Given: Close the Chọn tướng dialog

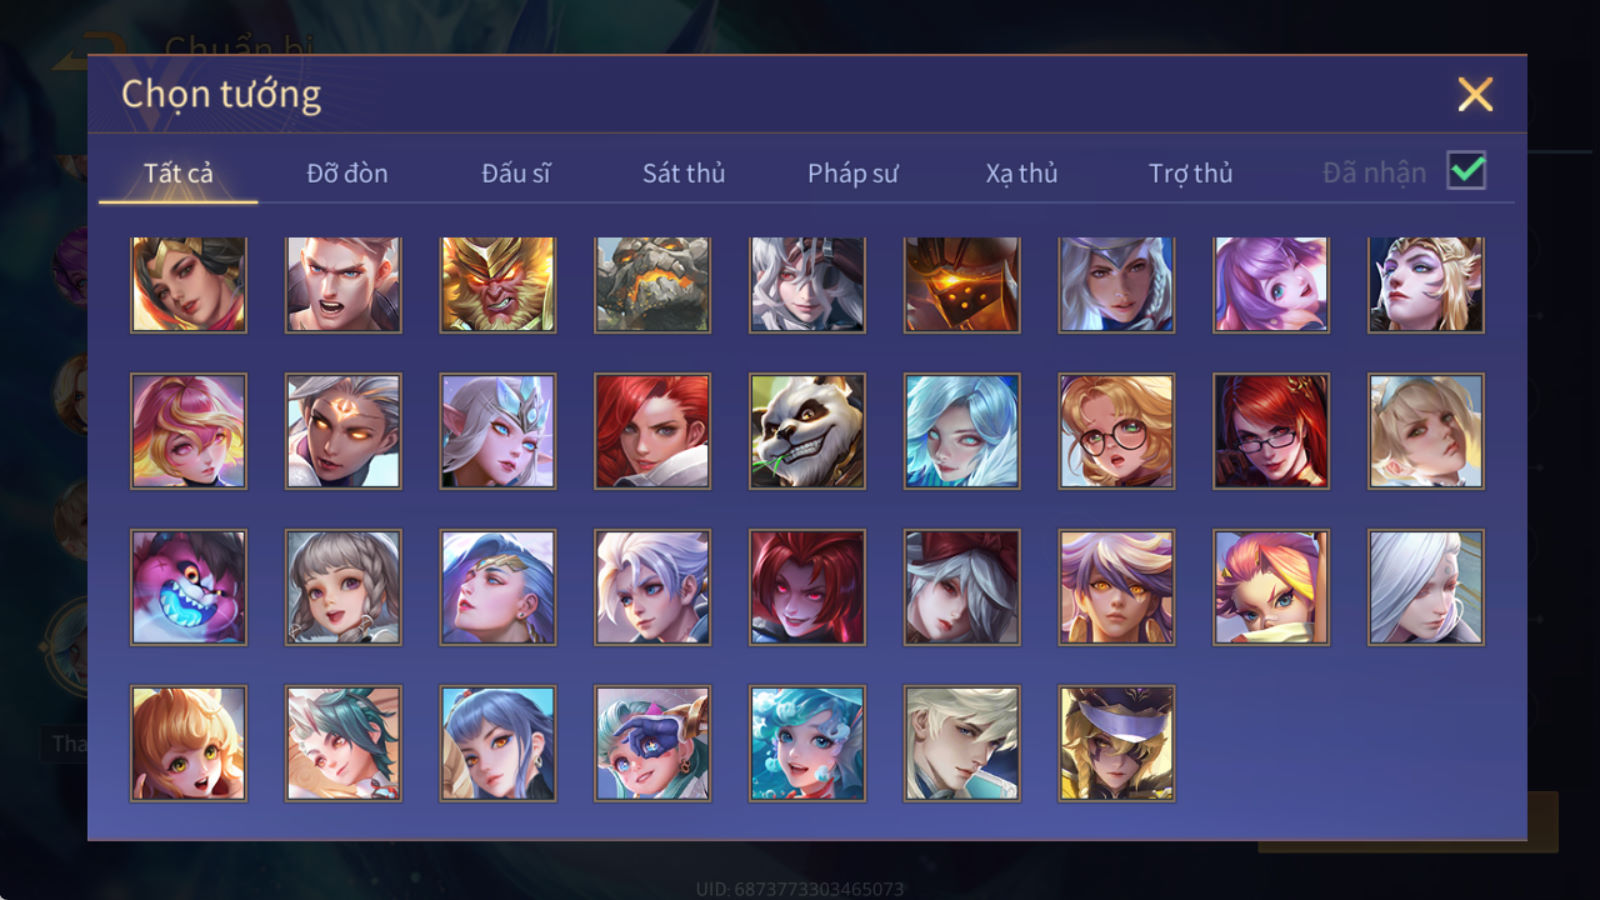Looking at the screenshot, I should tap(1475, 94).
